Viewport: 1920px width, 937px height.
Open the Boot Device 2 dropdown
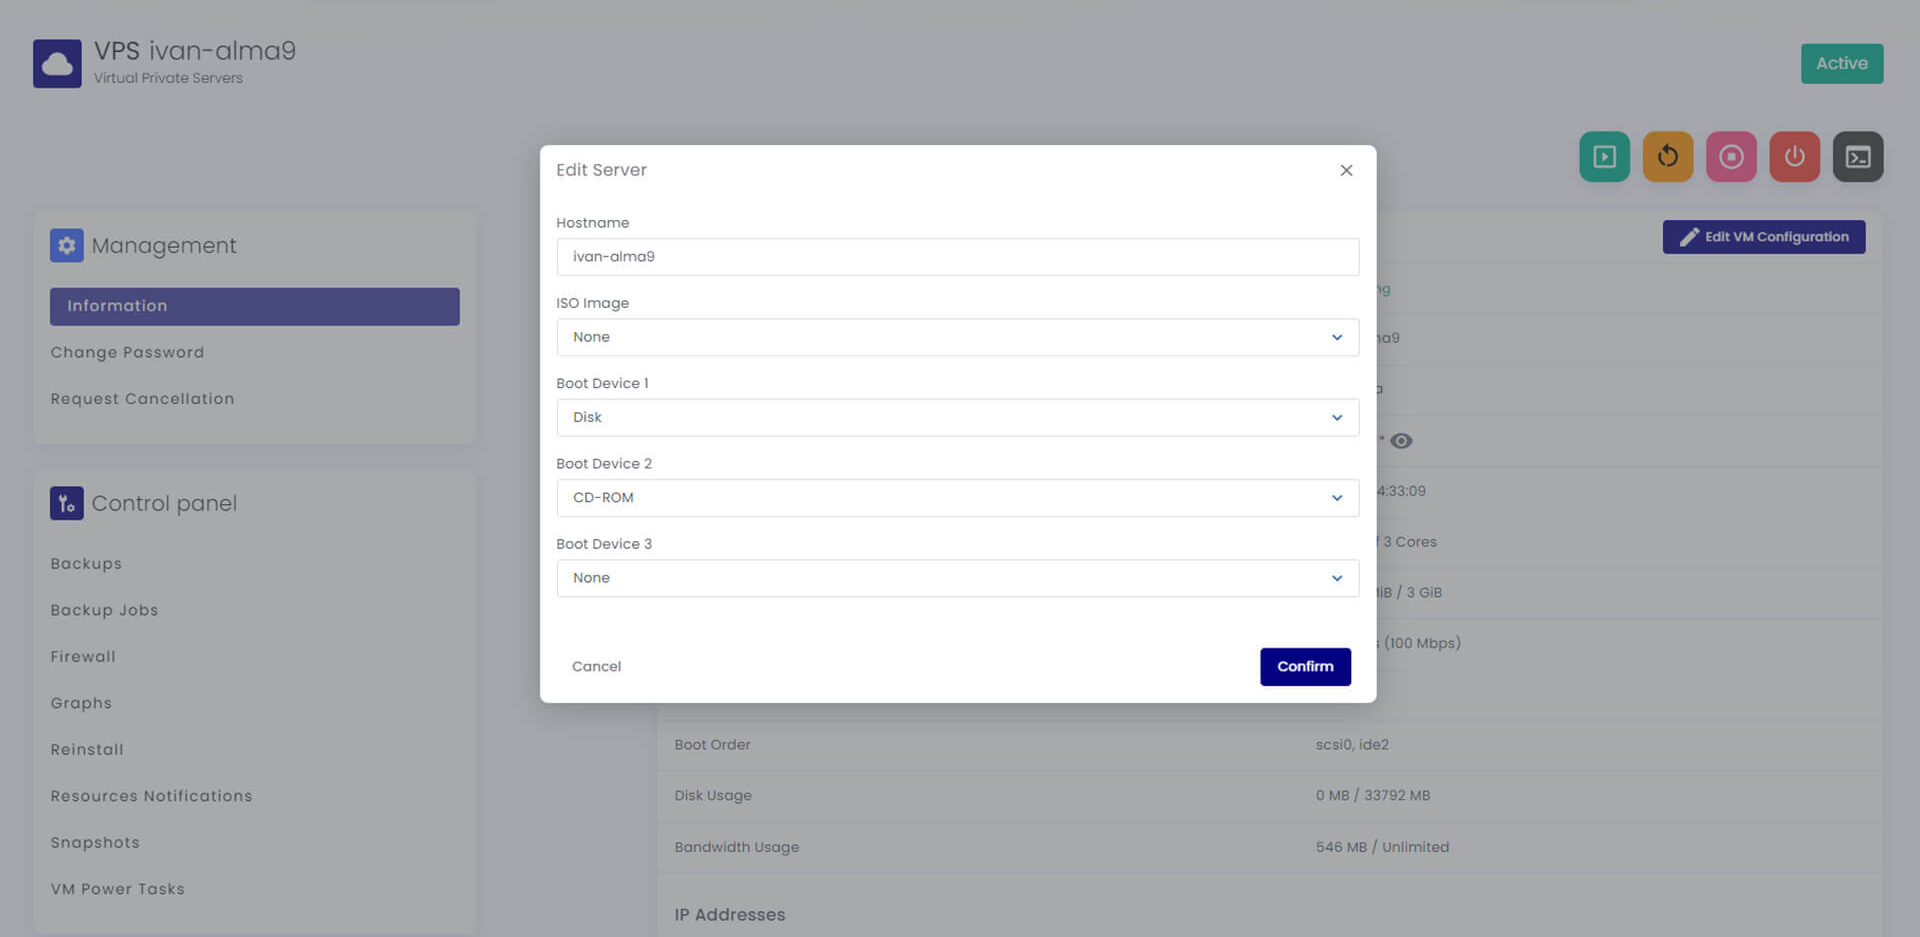point(957,498)
